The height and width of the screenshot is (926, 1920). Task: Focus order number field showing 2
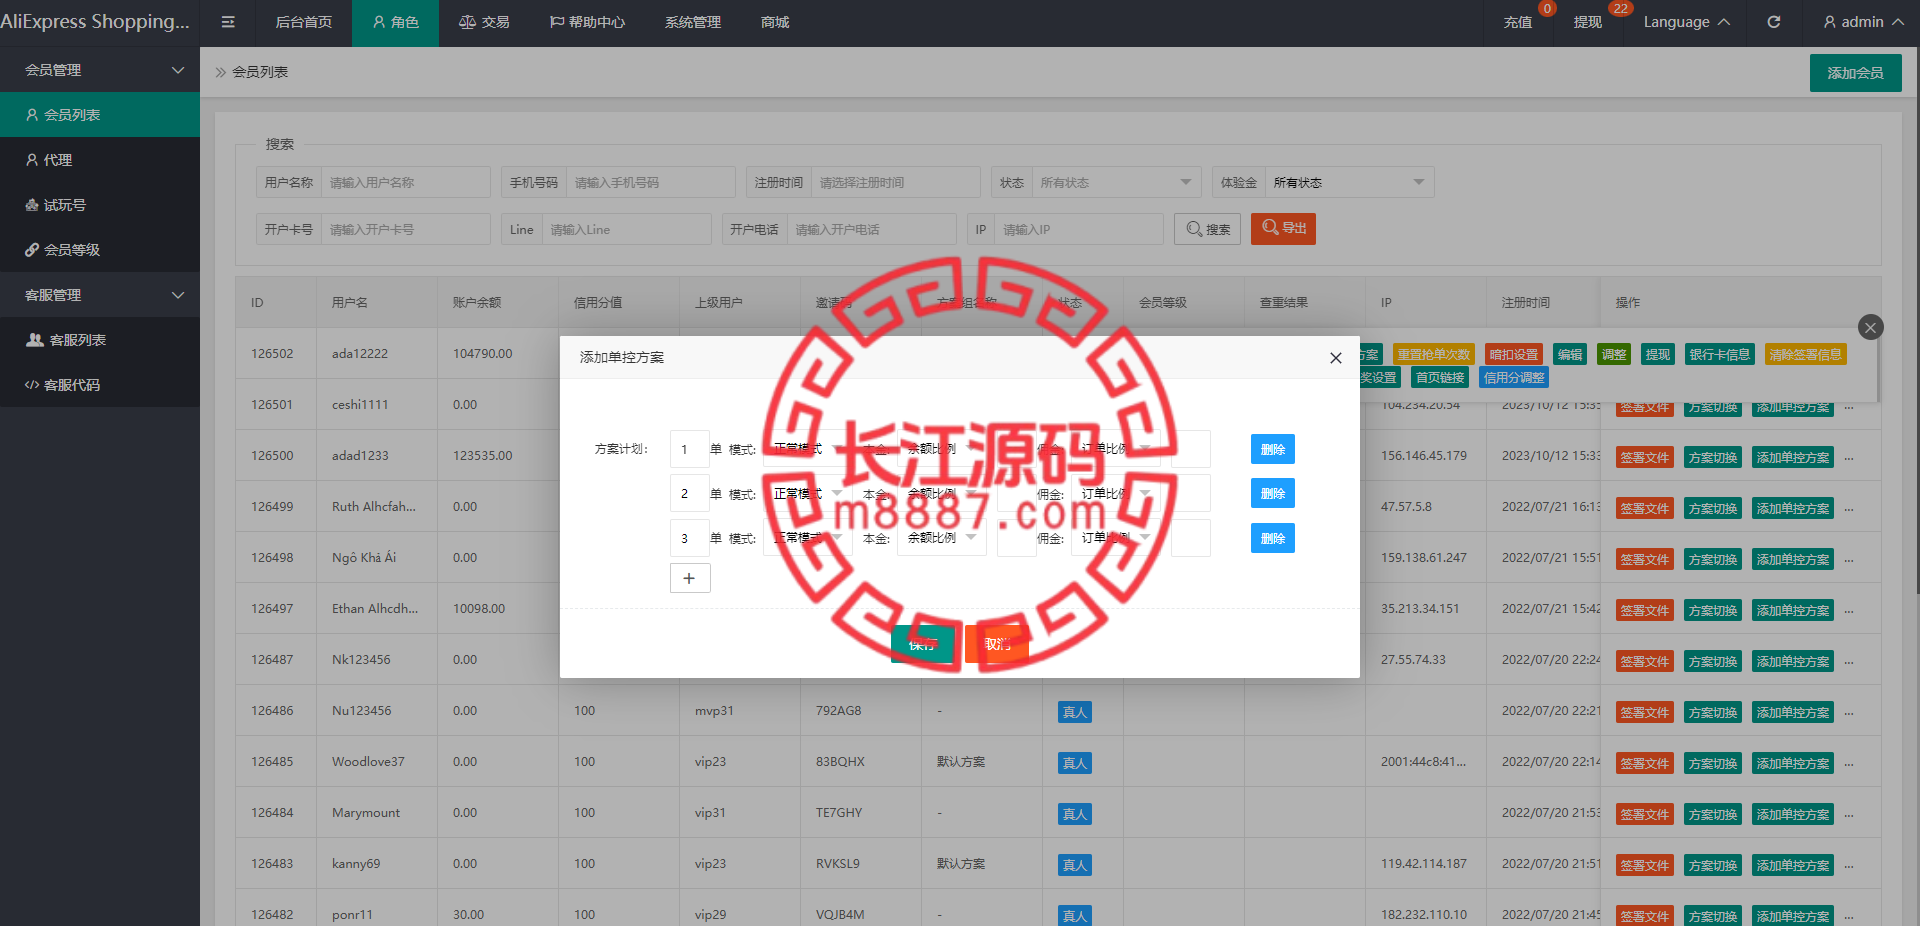[x=689, y=494]
